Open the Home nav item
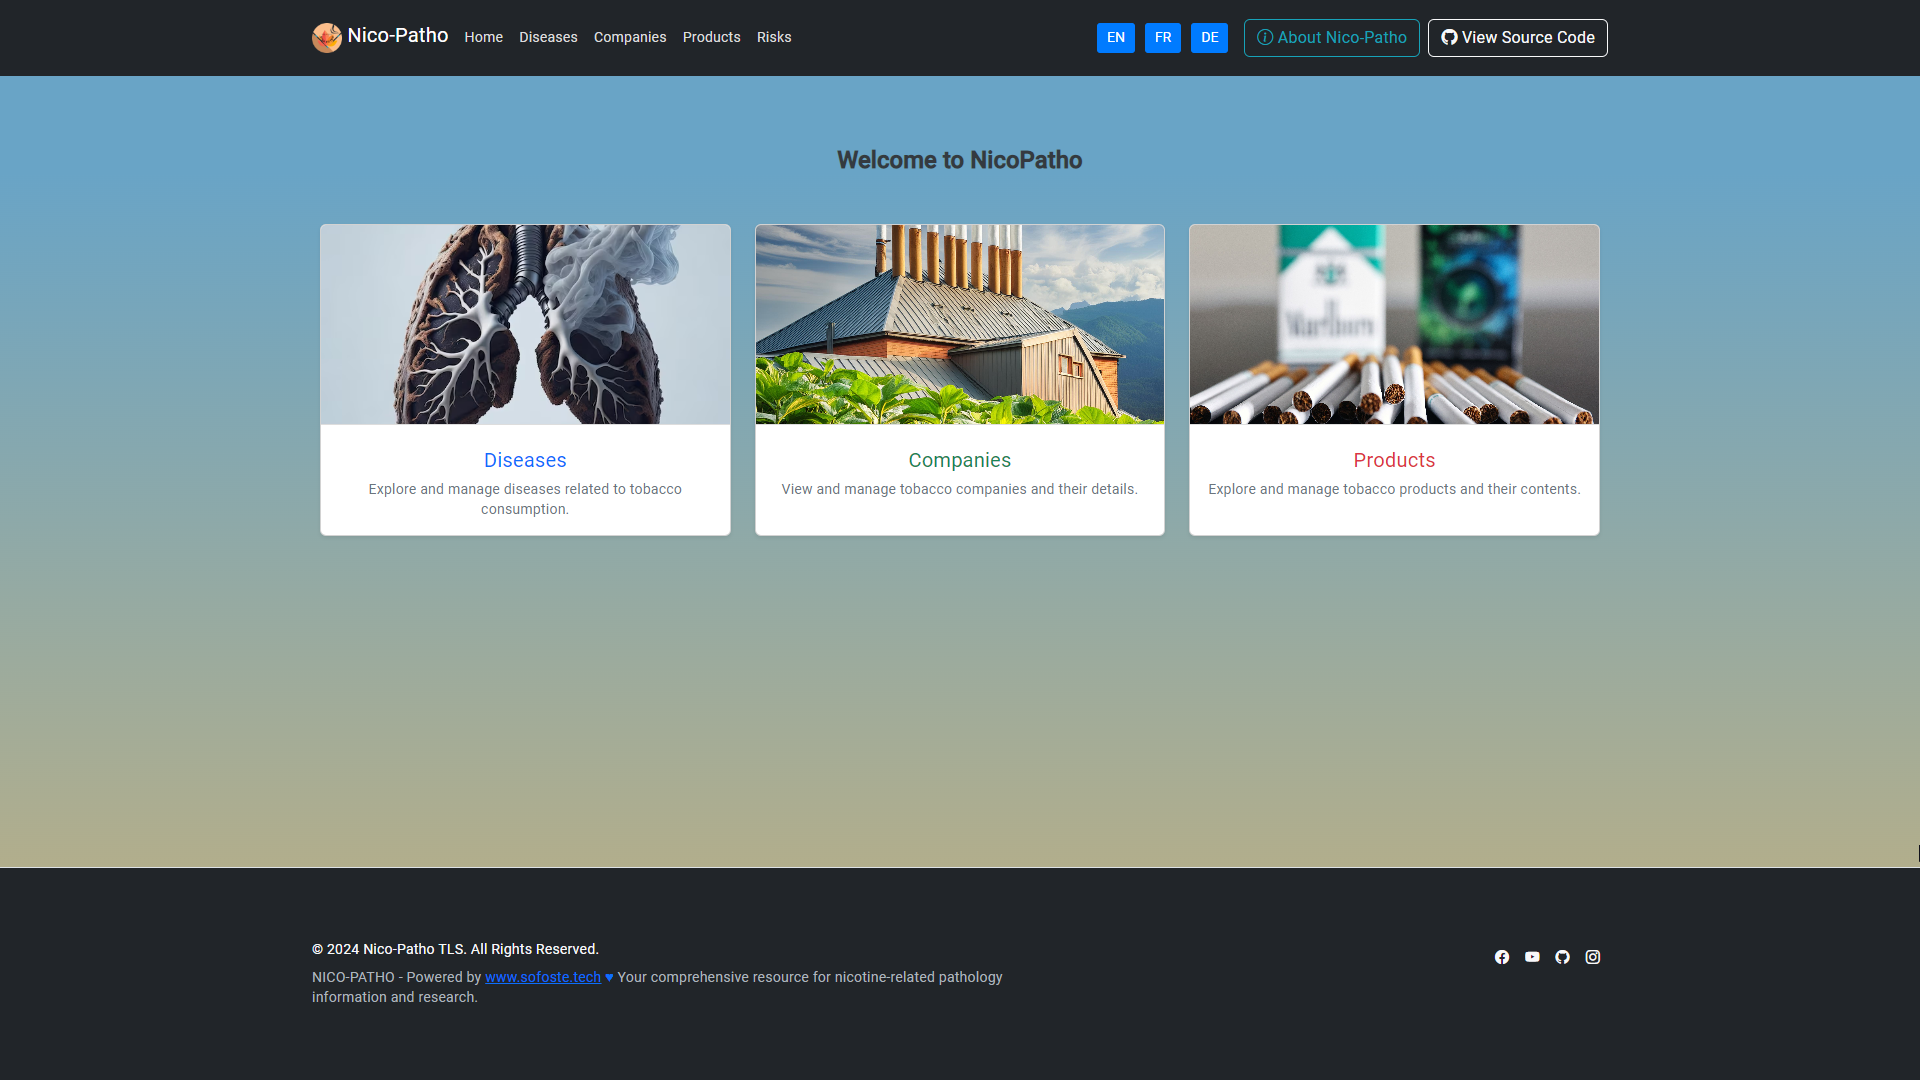 point(483,38)
